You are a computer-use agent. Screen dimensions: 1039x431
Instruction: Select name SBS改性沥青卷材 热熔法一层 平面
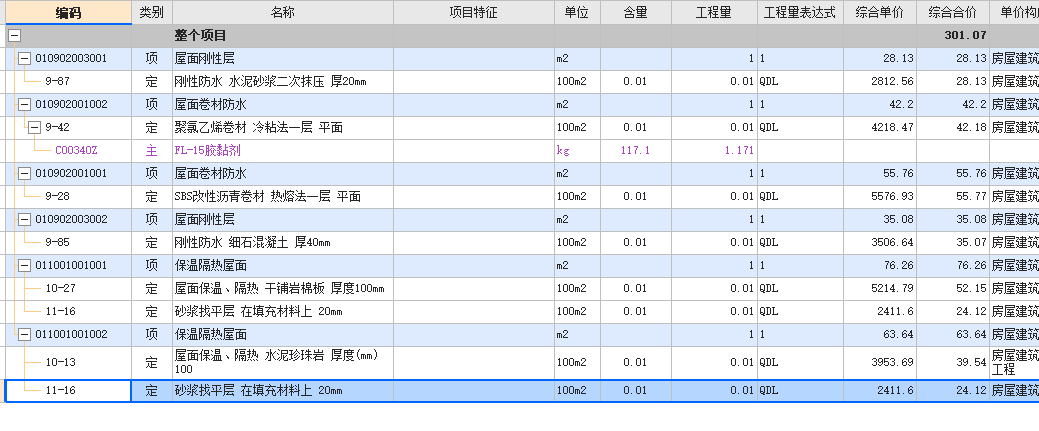pyautogui.click(x=283, y=196)
